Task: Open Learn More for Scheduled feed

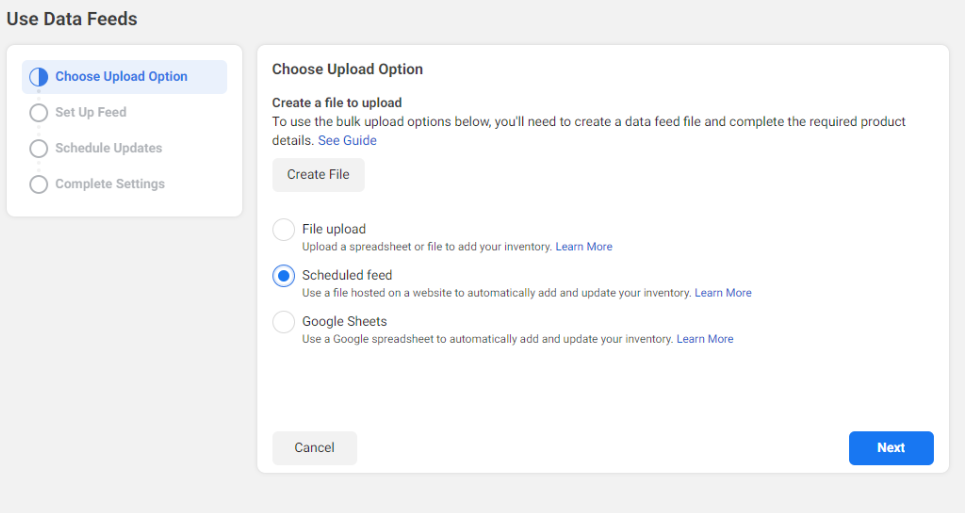Action: point(723,293)
